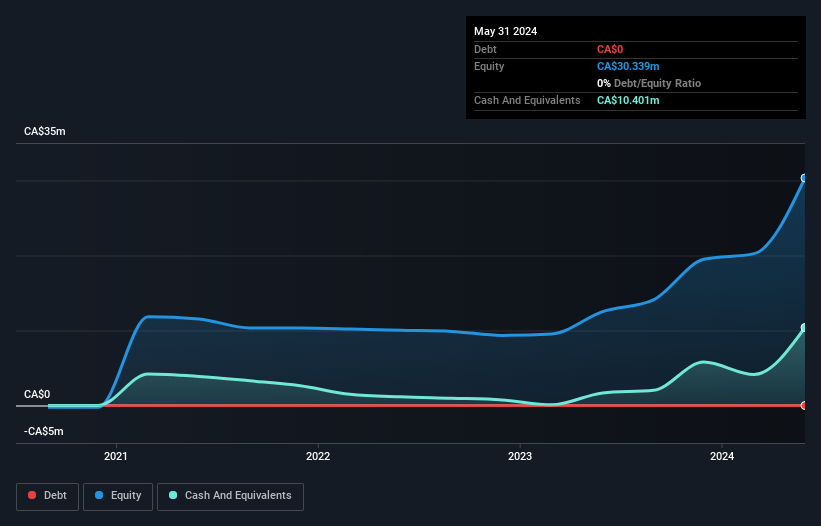Select the red Debt endpoint marker on chart
821x526 pixels.
804,405
